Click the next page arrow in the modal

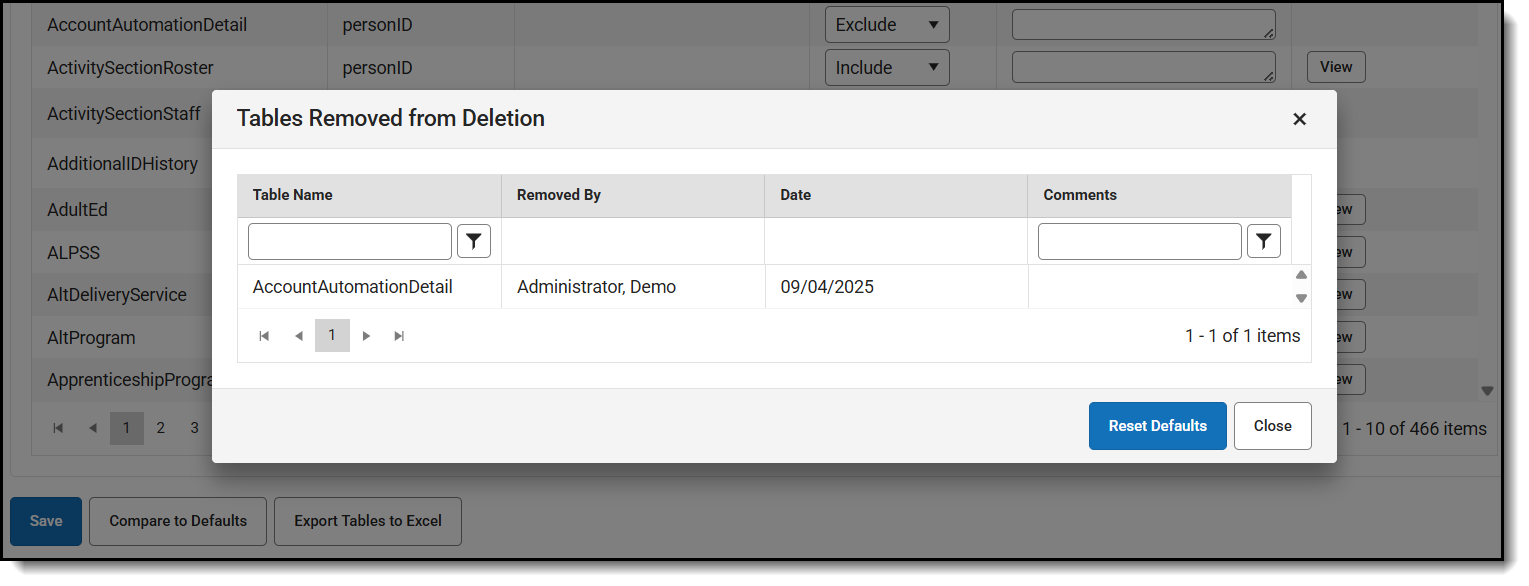point(366,335)
